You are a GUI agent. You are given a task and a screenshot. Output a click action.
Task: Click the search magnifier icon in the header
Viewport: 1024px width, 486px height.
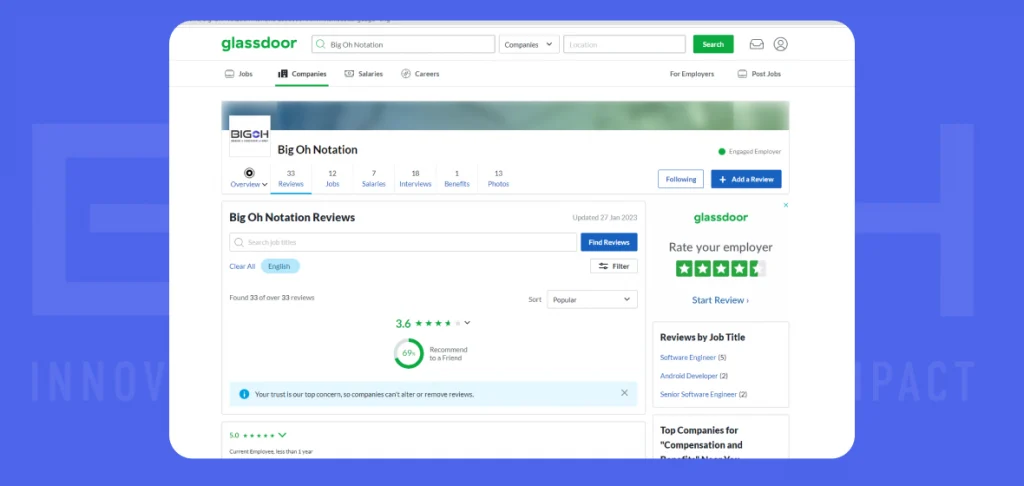click(x=321, y=44)
